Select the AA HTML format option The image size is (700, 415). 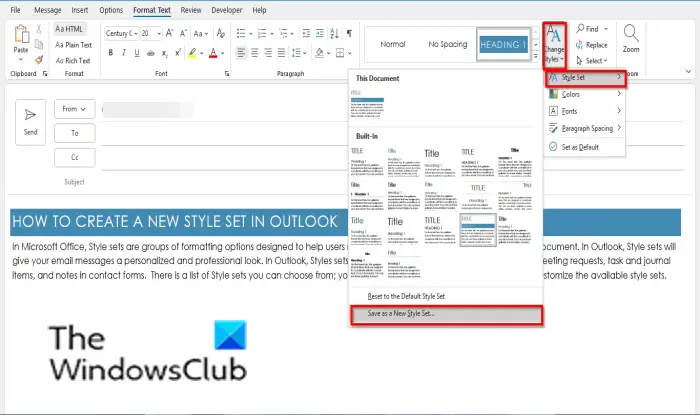click(69, 29)
